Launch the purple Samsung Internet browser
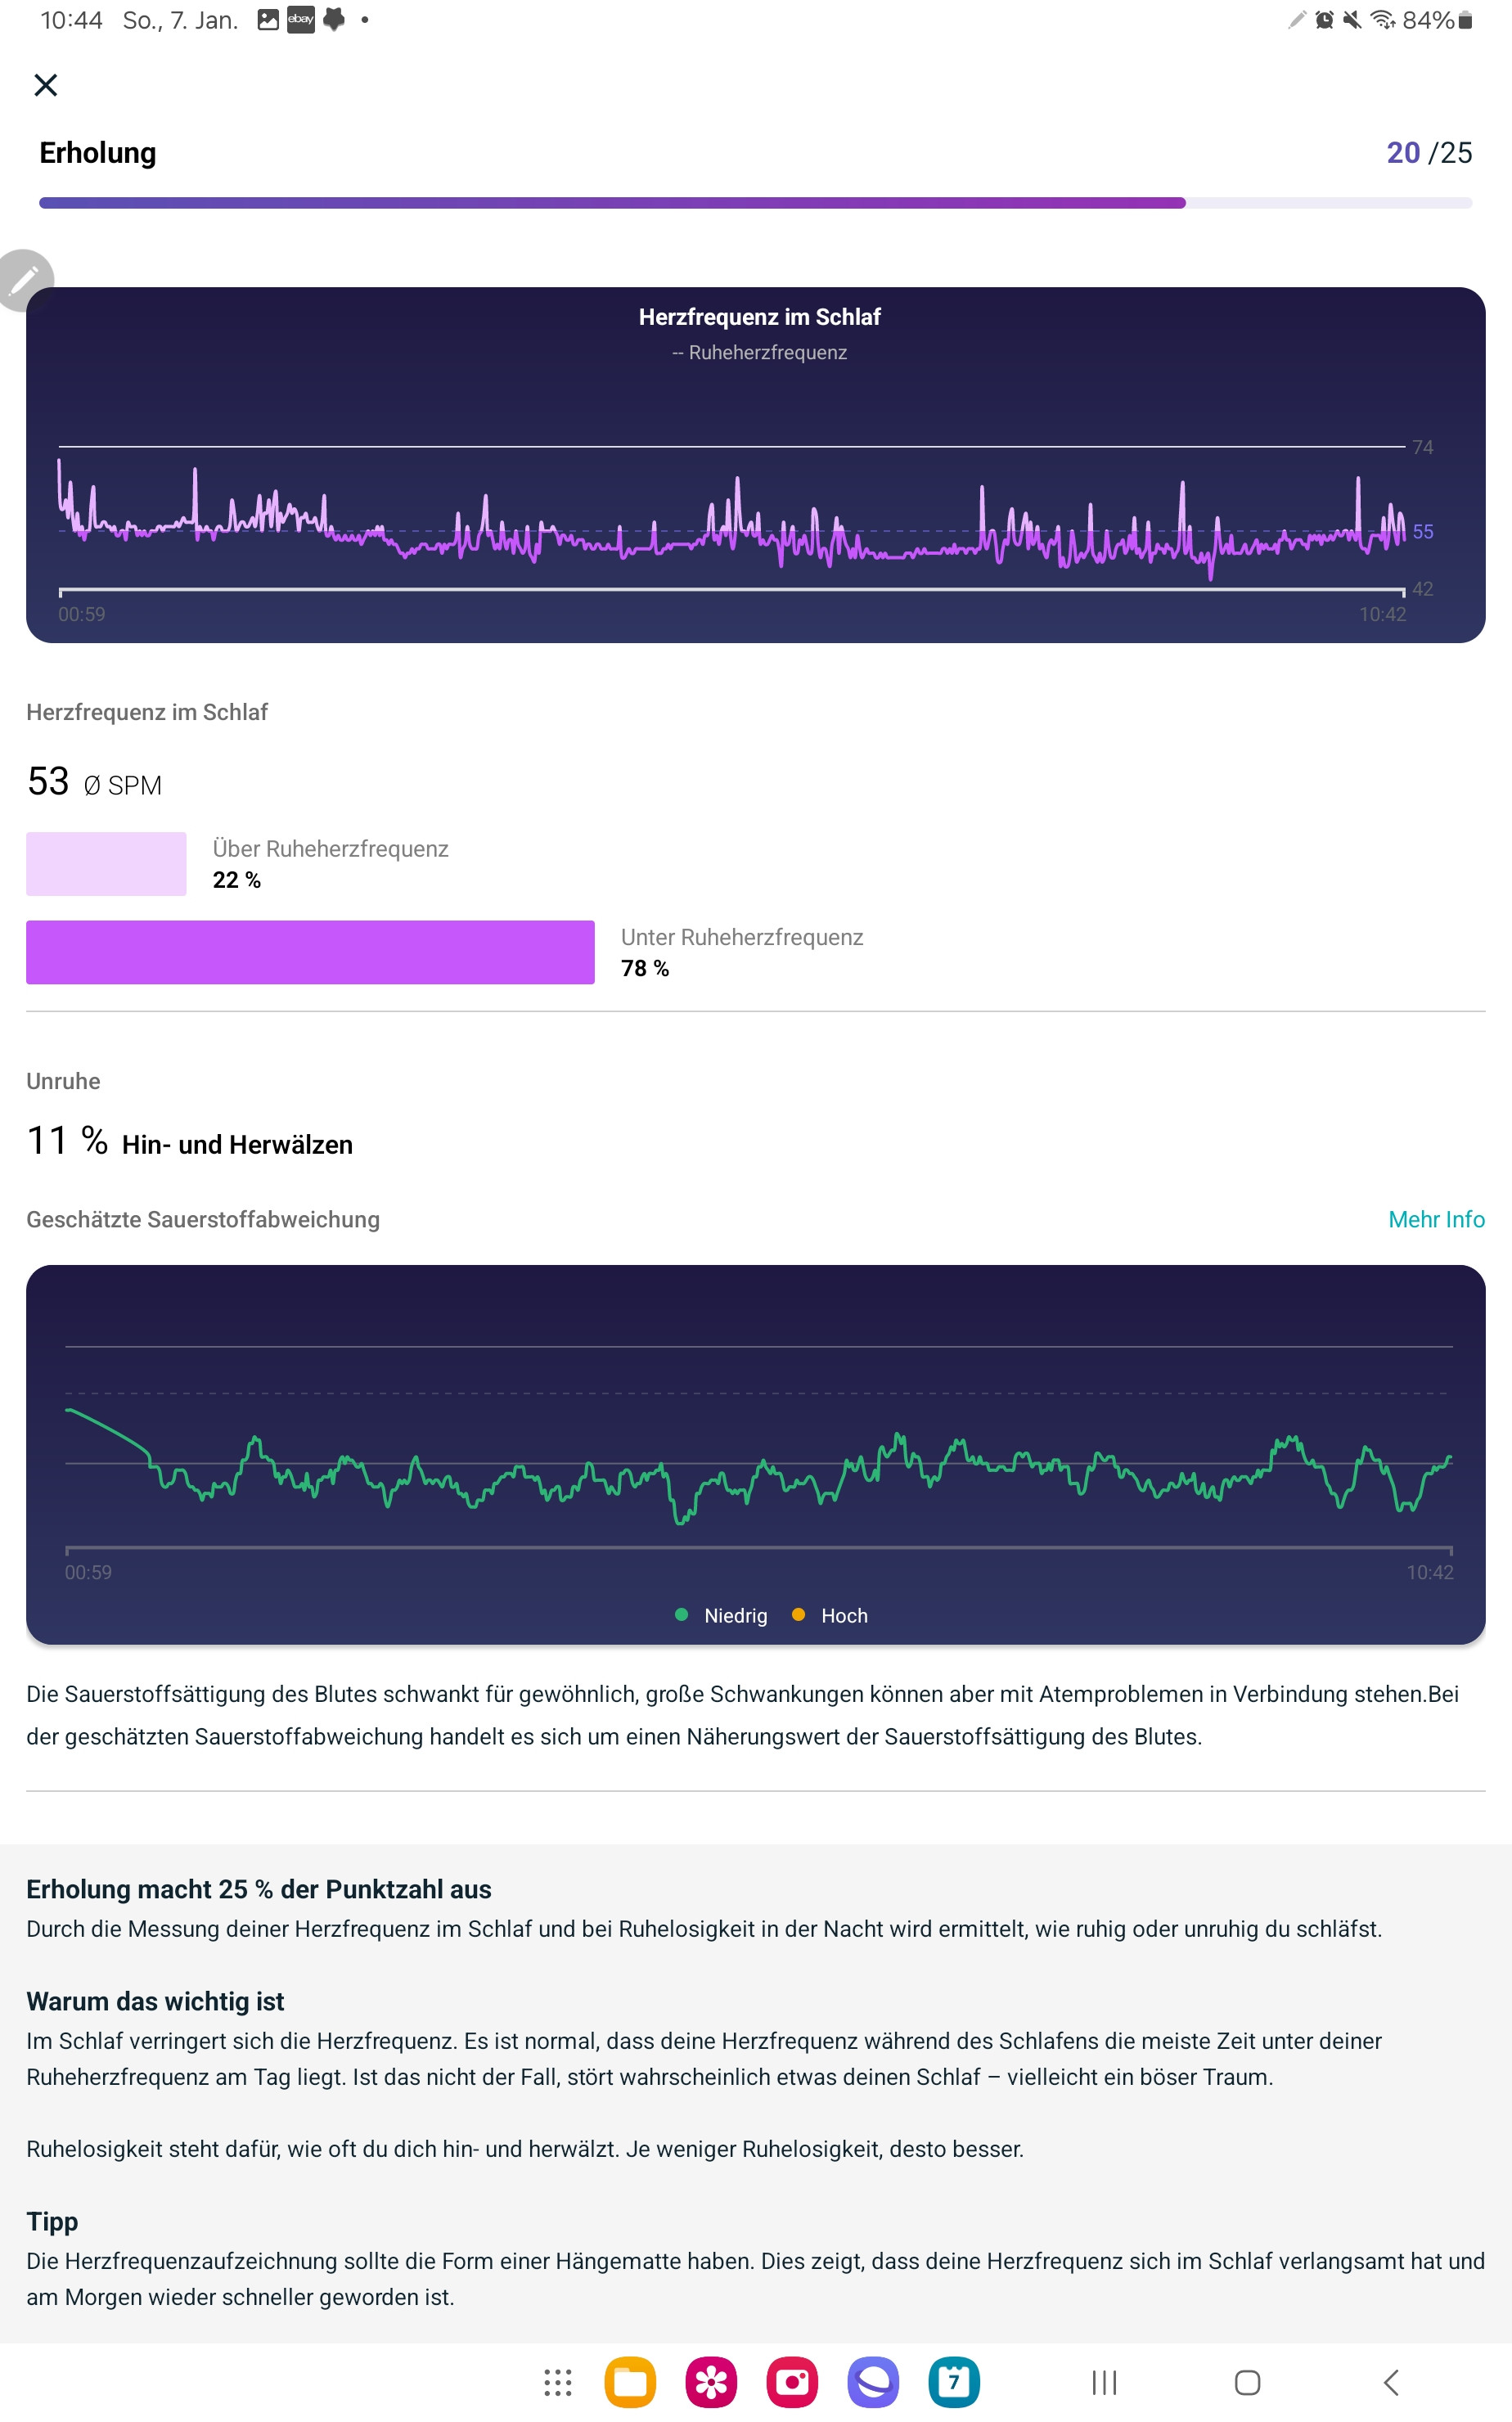This screenshot has width=1512, height=2422. (873, 2382)
